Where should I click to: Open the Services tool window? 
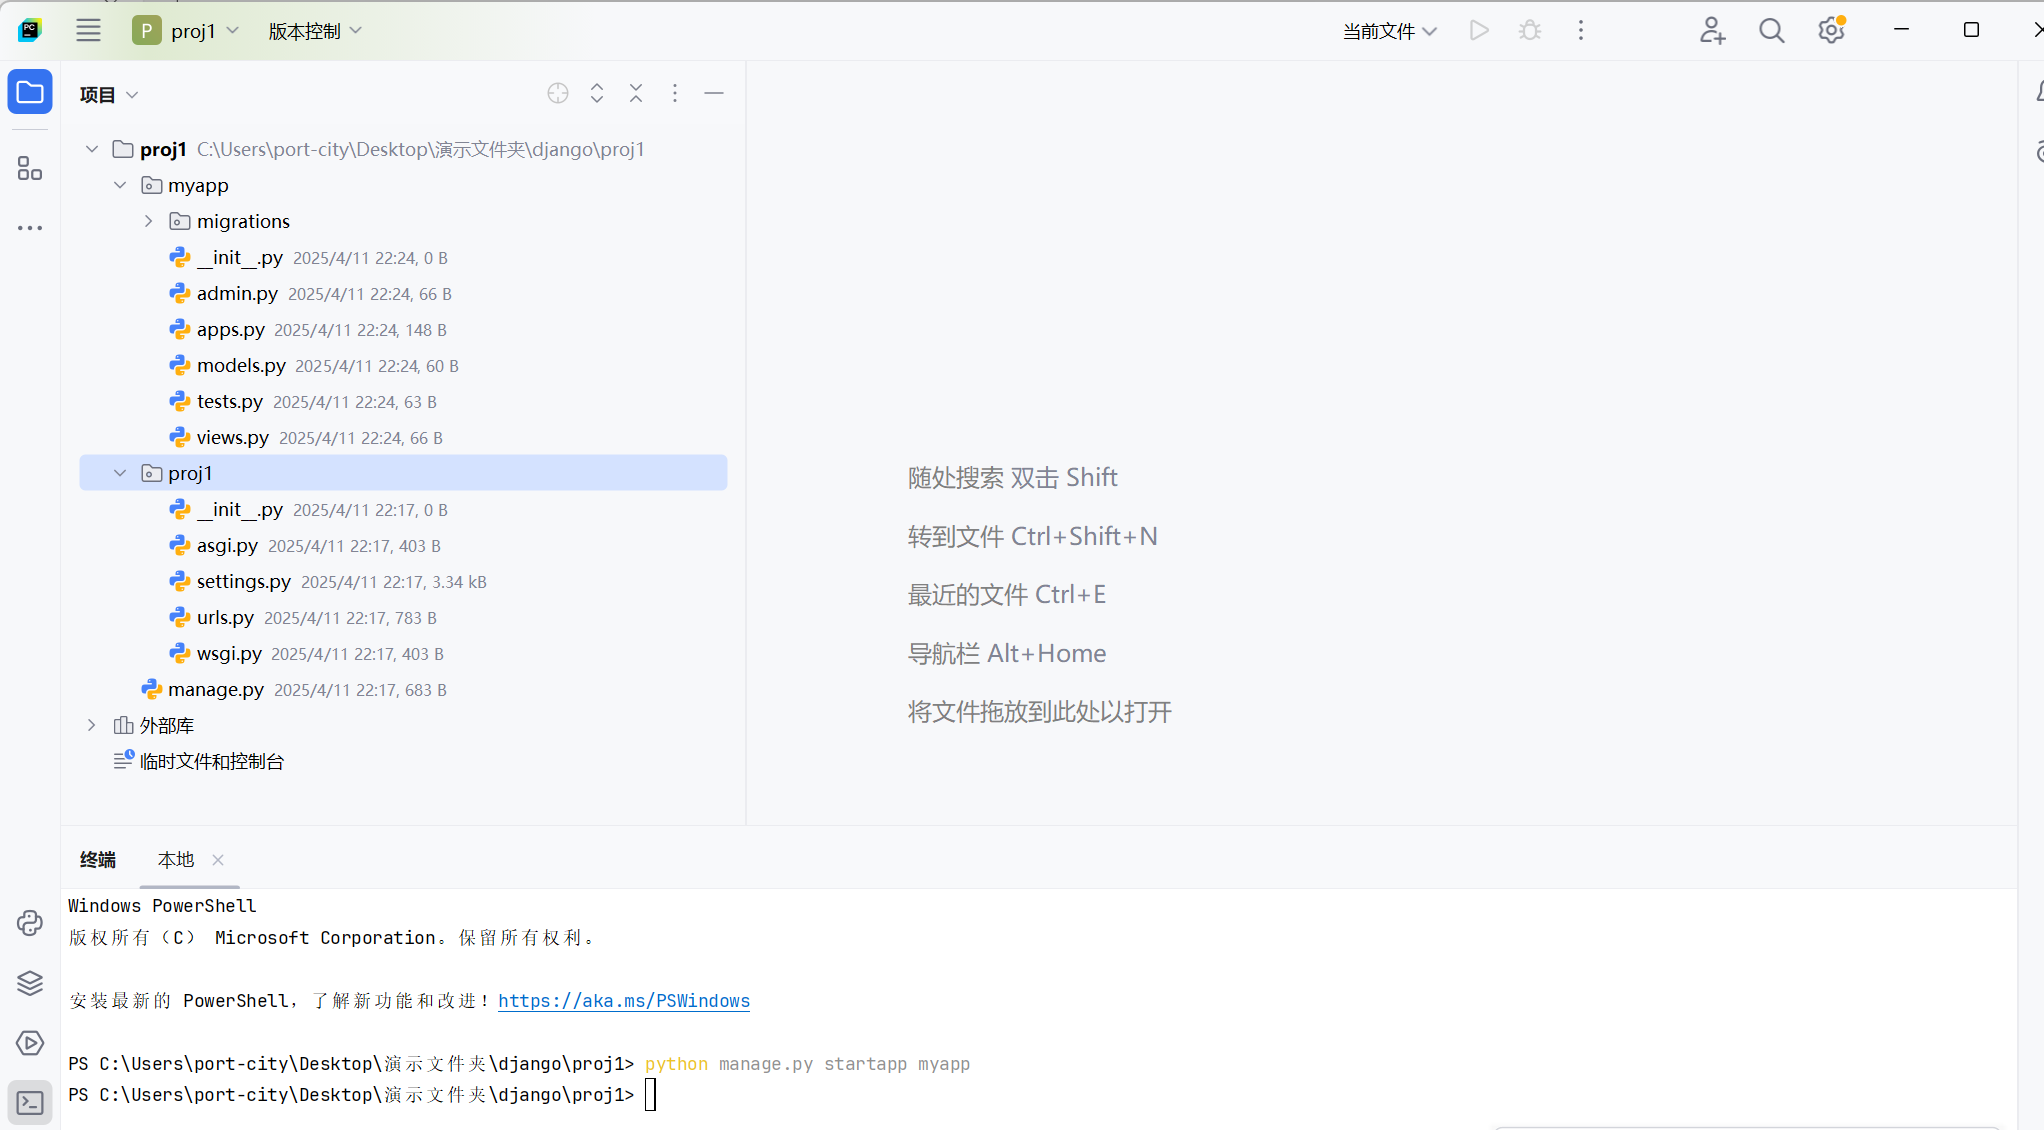[x=30, y=983]
